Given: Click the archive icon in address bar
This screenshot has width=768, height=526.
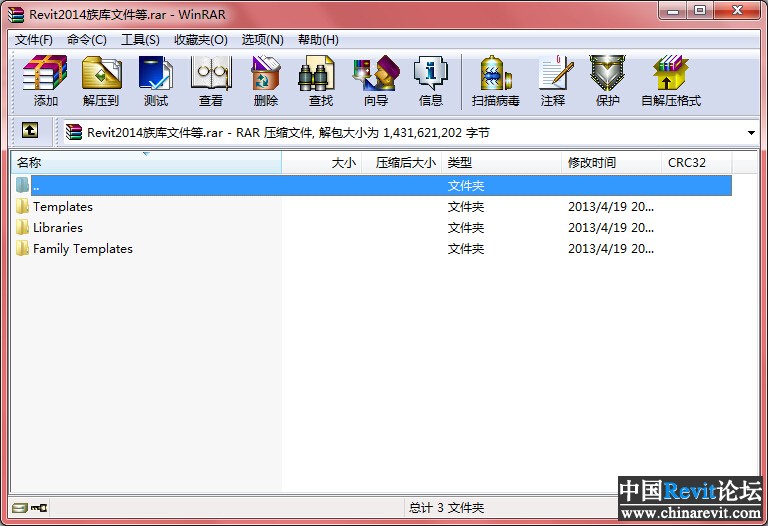Looking at the screenshot, I should 74,132.
